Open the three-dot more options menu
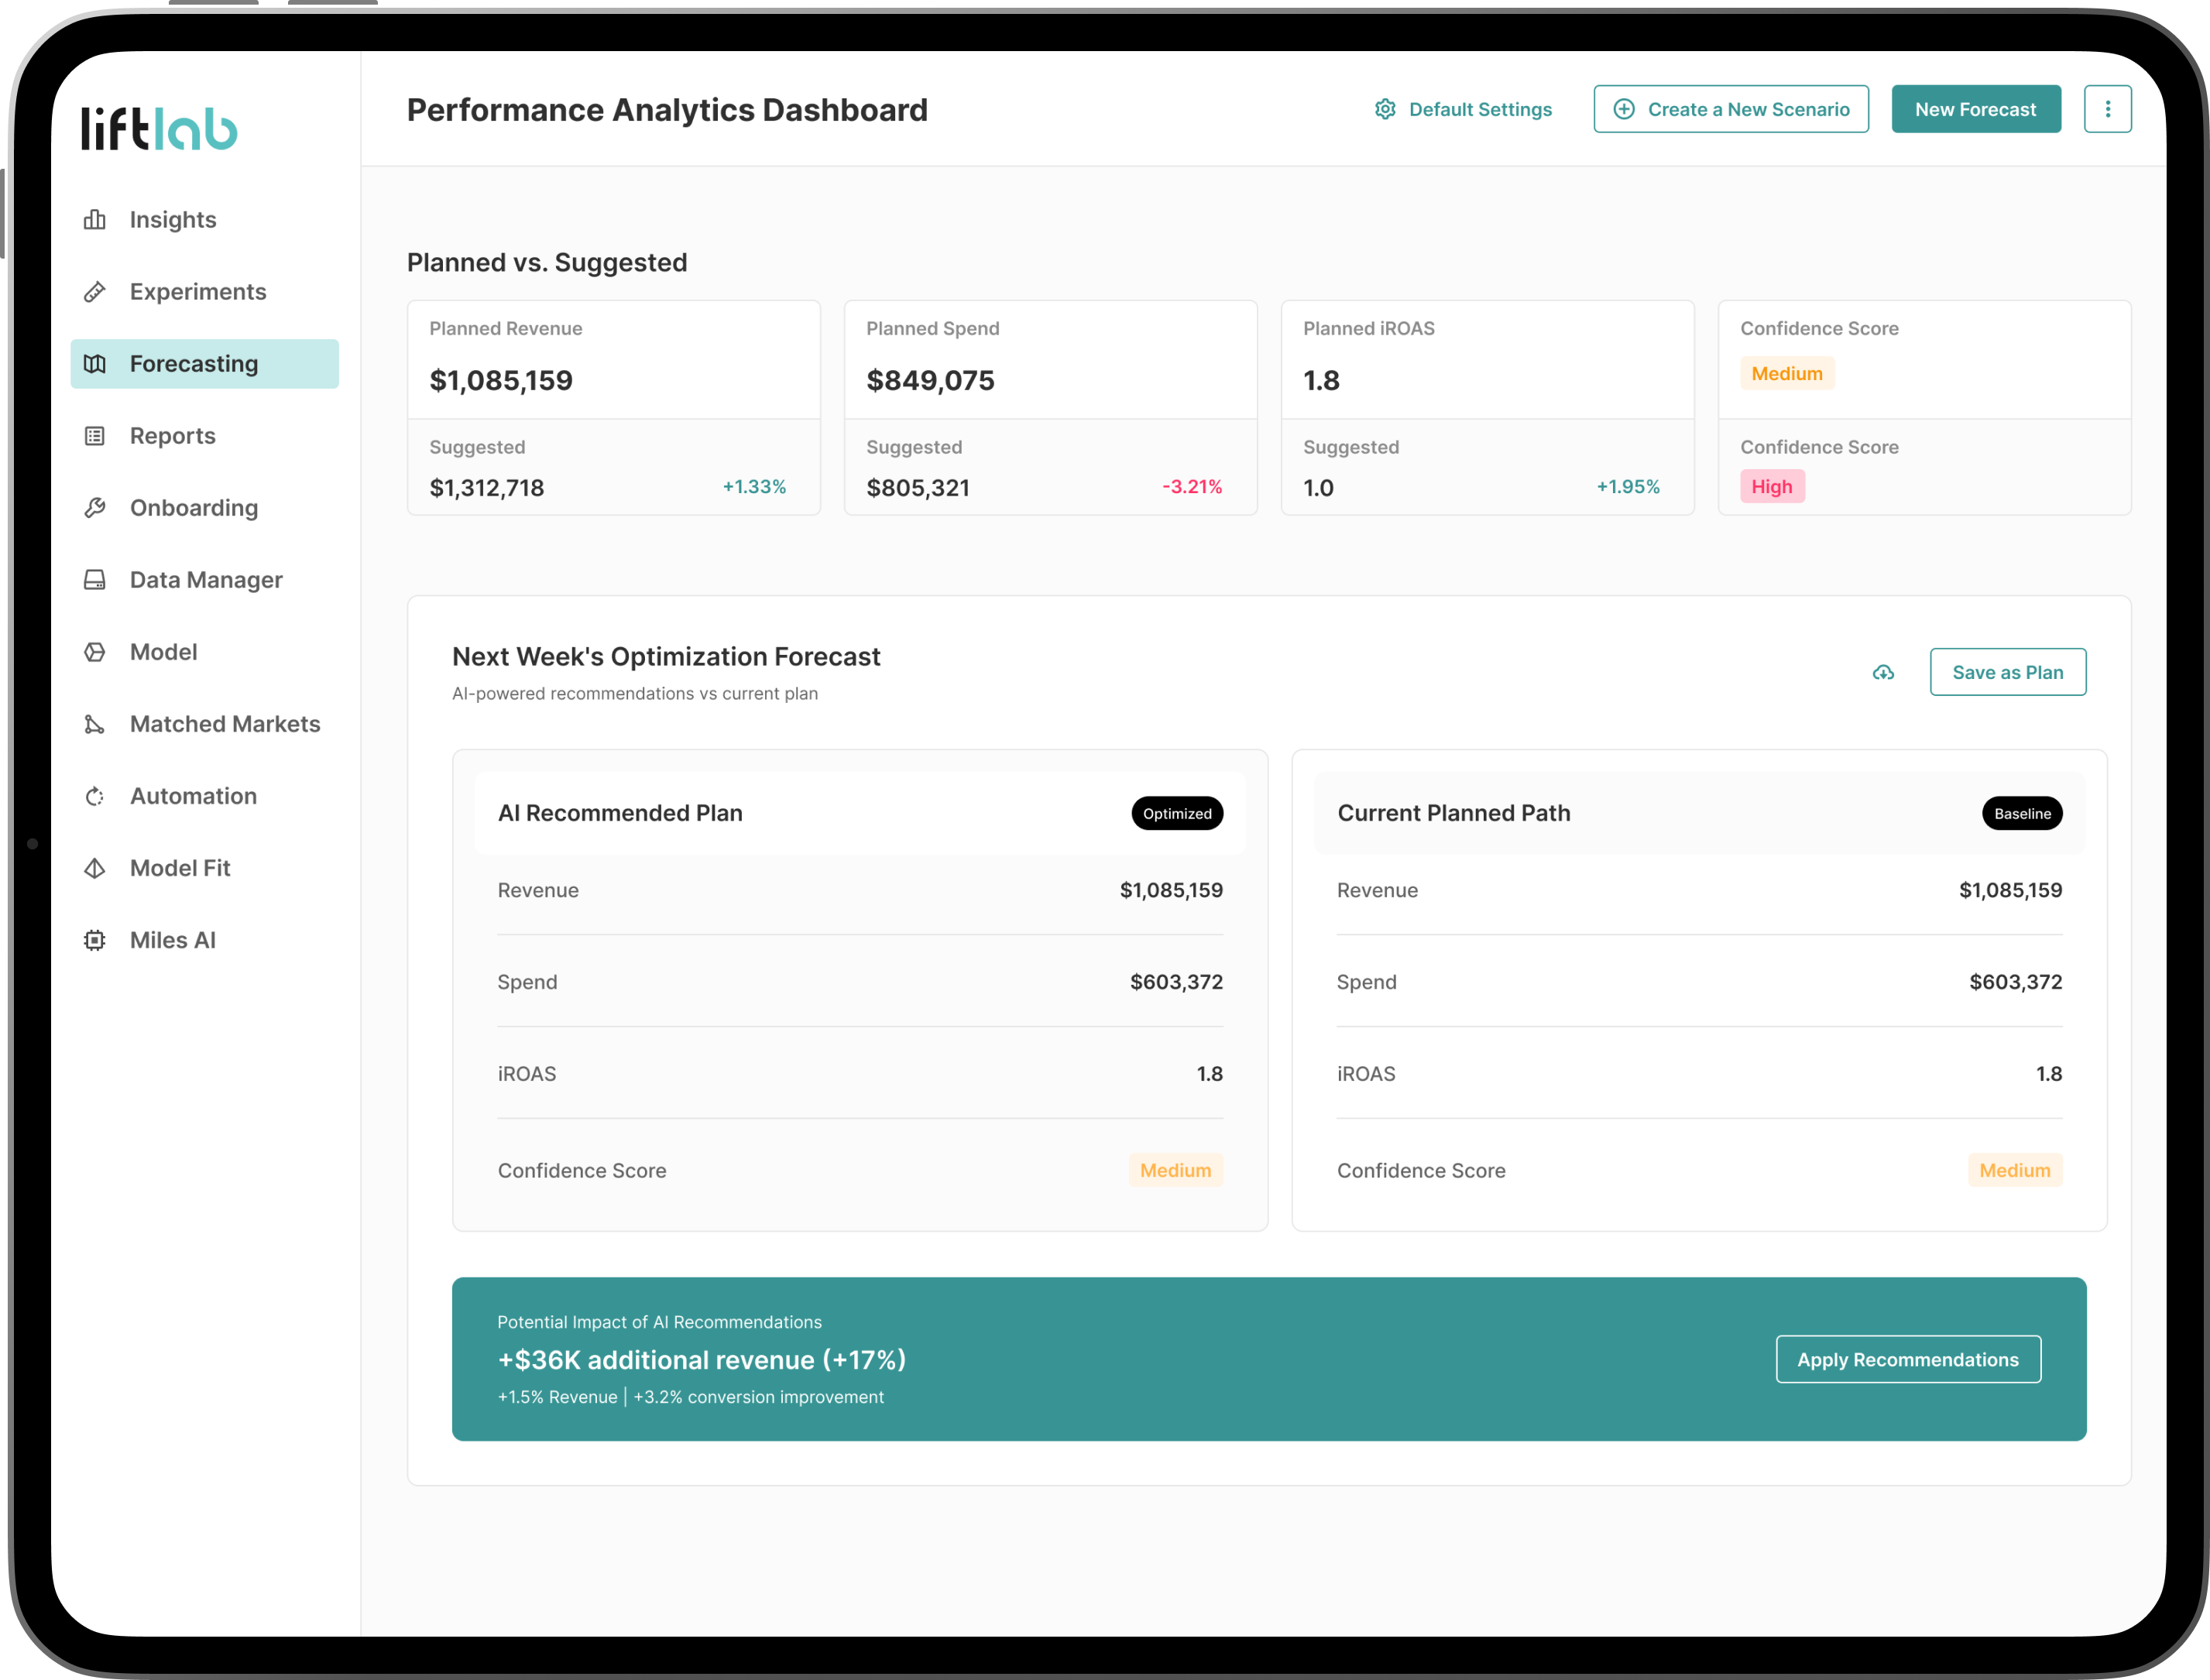2210x1680 pixels. [x=2107, y=109]
